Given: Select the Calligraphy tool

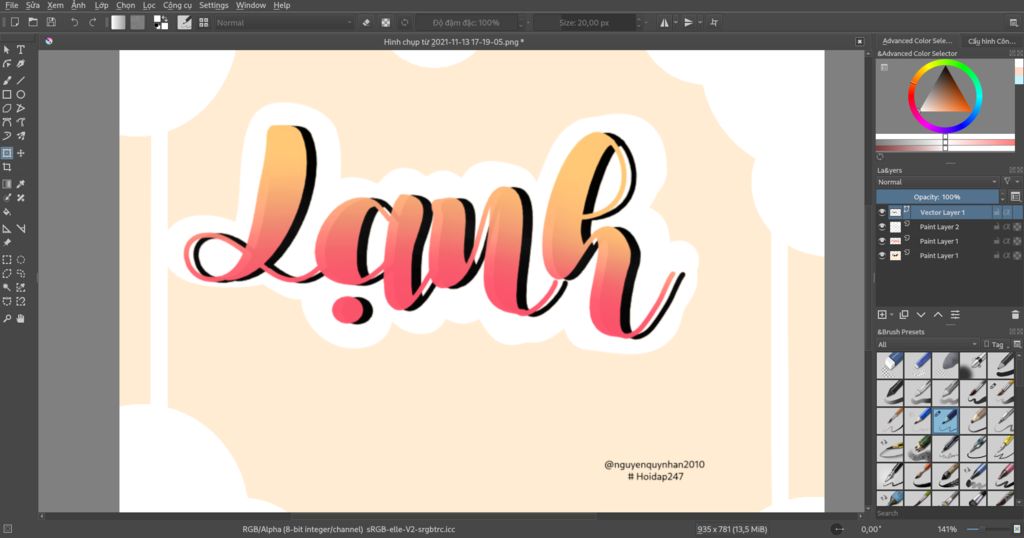Looking at the screenshot, I should click(21, 64).
